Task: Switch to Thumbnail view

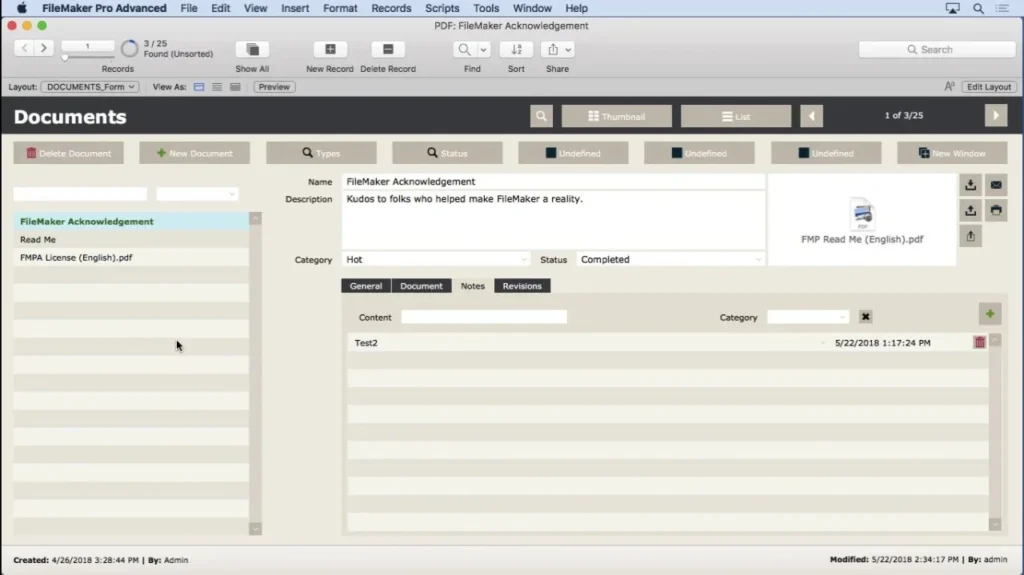Action: coord(616,116)
